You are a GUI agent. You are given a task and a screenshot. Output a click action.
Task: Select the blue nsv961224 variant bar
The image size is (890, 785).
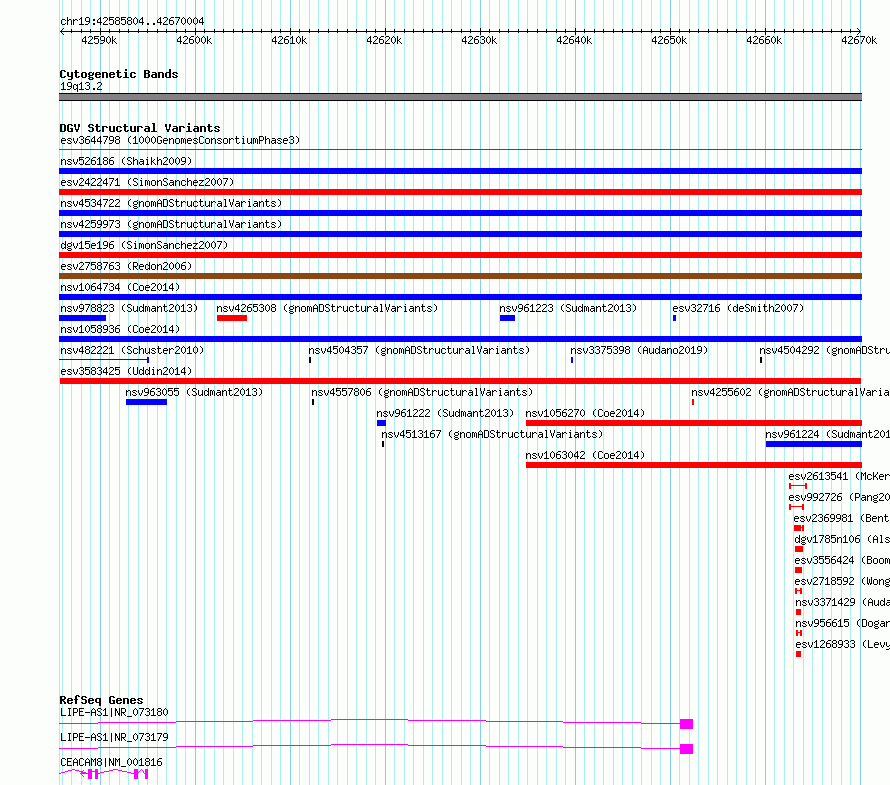coord(814,444)
